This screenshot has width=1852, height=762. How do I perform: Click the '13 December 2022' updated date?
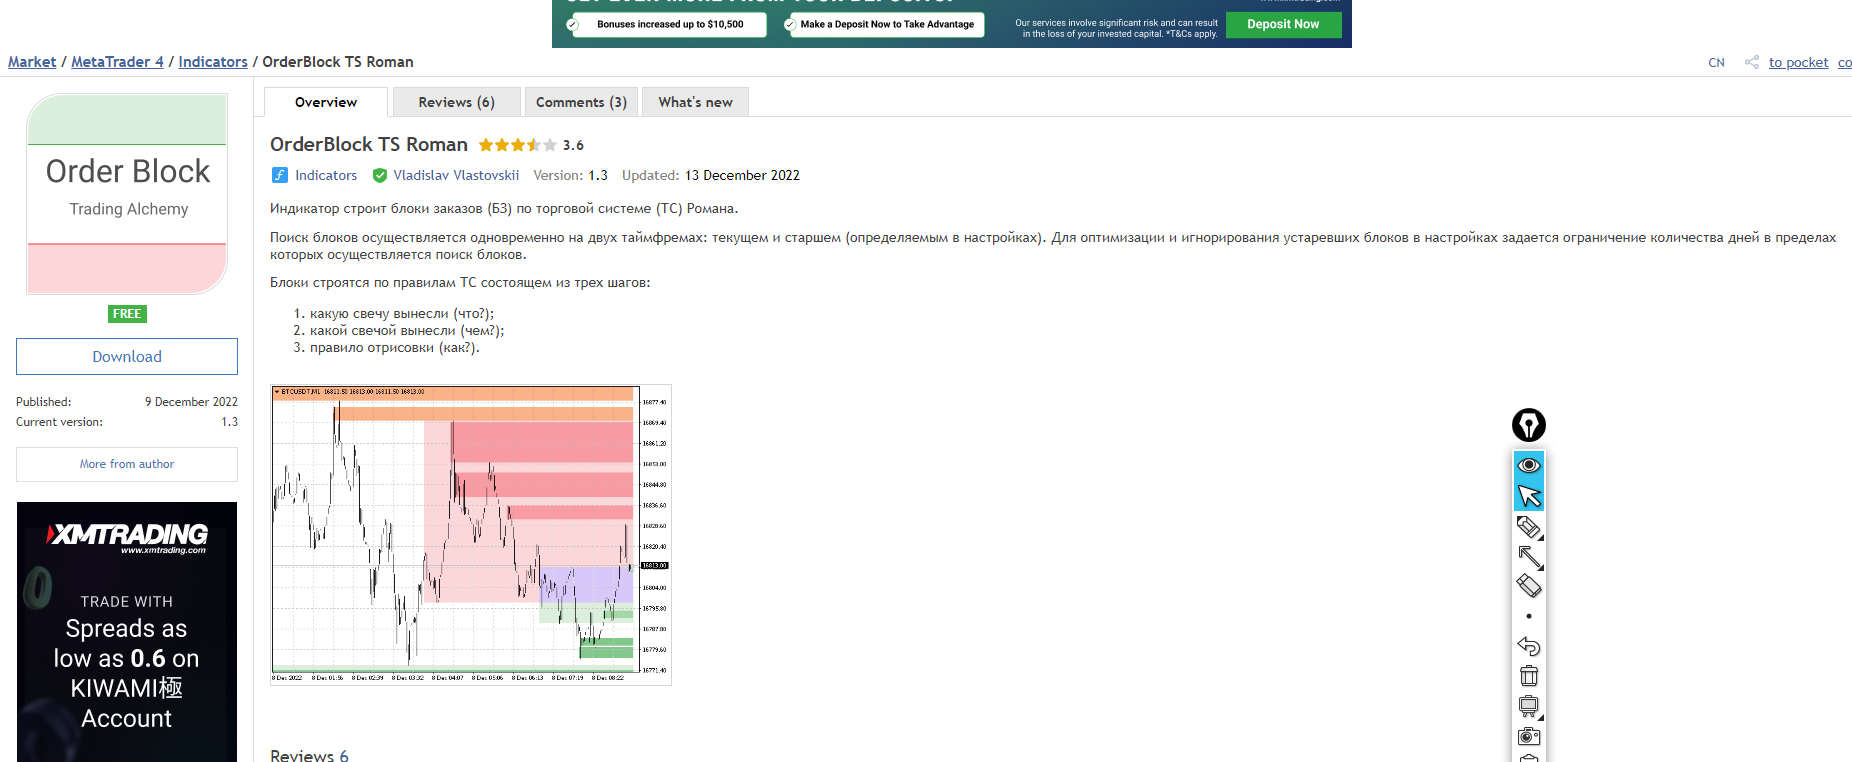742,175
